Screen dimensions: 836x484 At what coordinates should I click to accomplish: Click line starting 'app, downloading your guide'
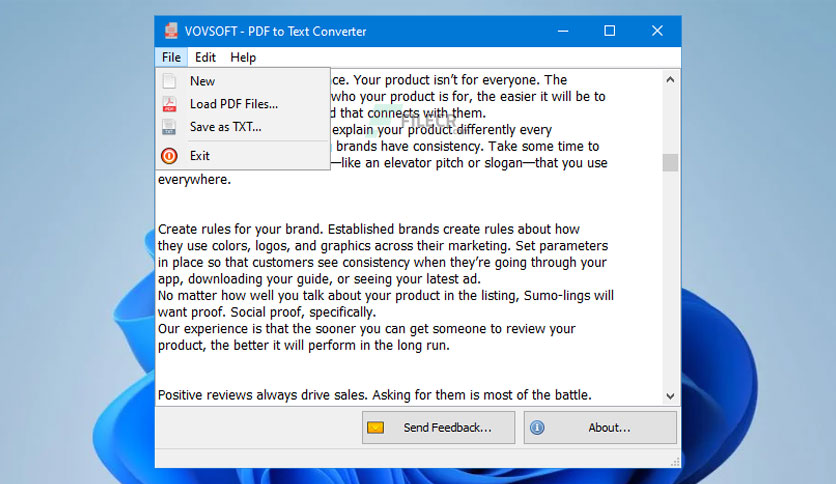click(319, 279)
